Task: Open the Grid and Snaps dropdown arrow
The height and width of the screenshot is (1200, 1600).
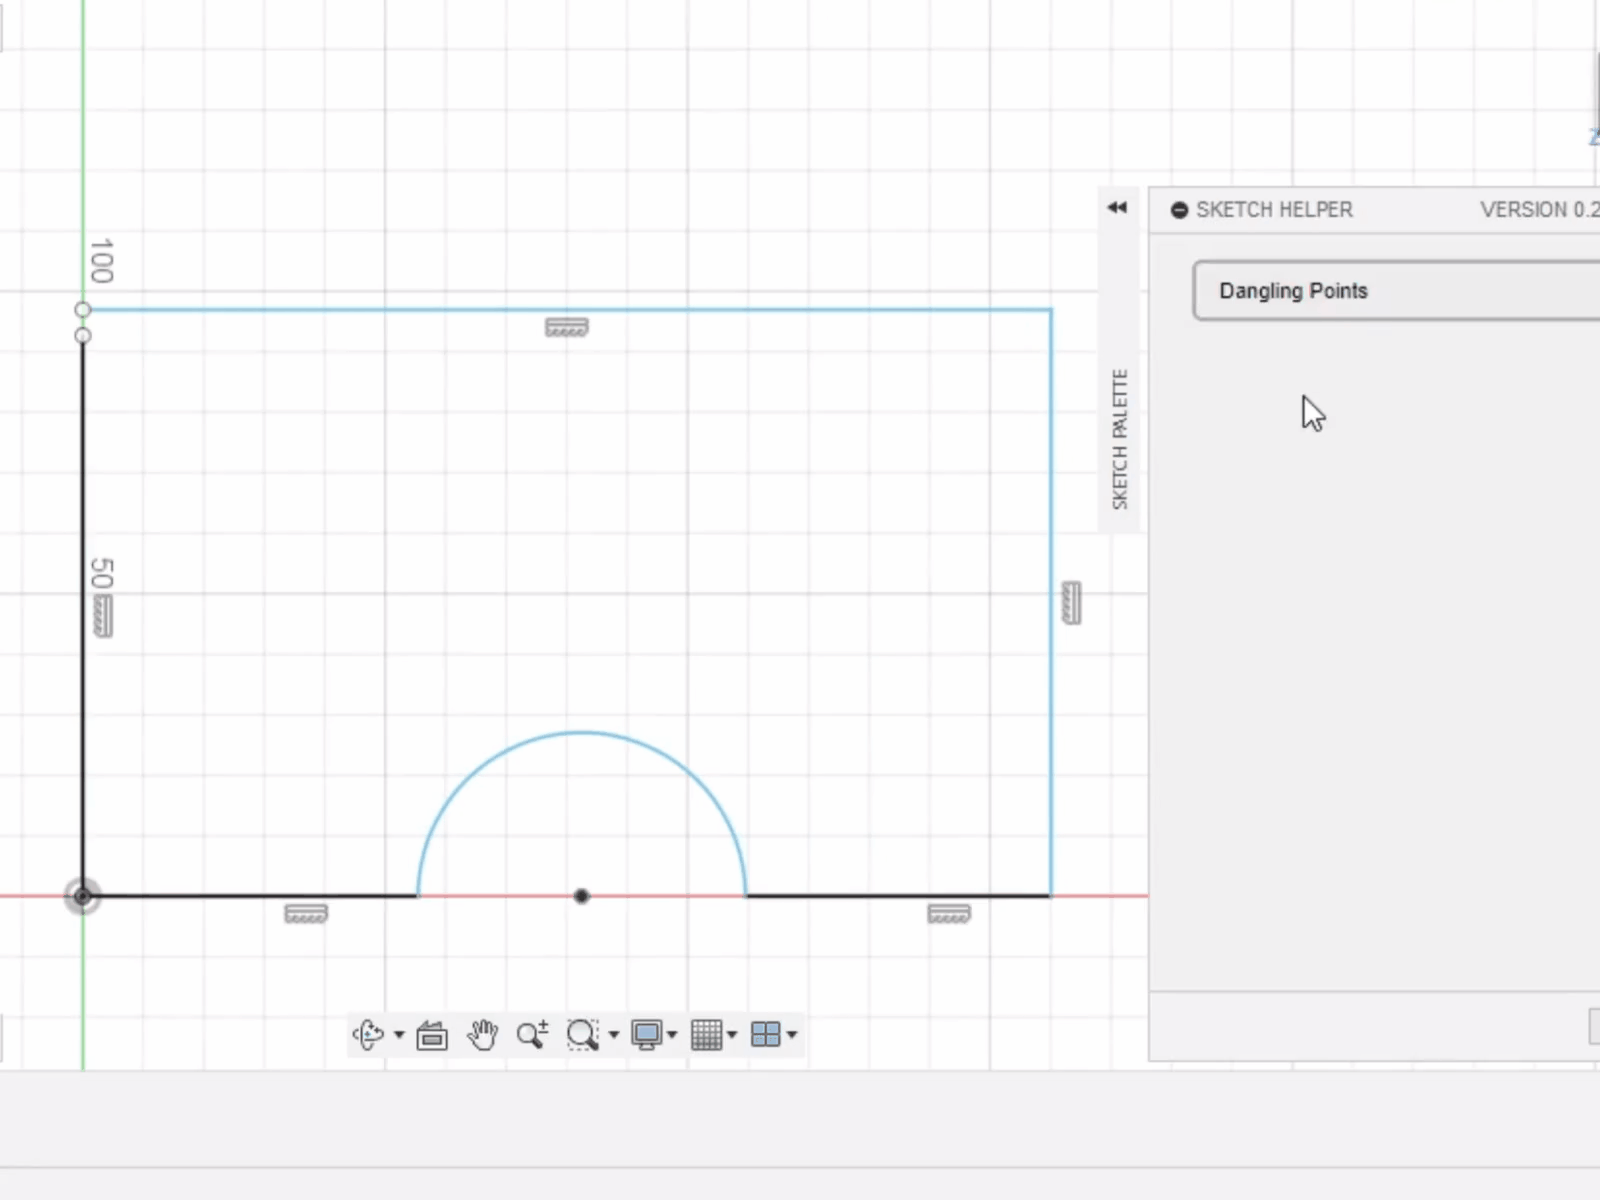Action: pyautogui.click(x=732, y=1035)
